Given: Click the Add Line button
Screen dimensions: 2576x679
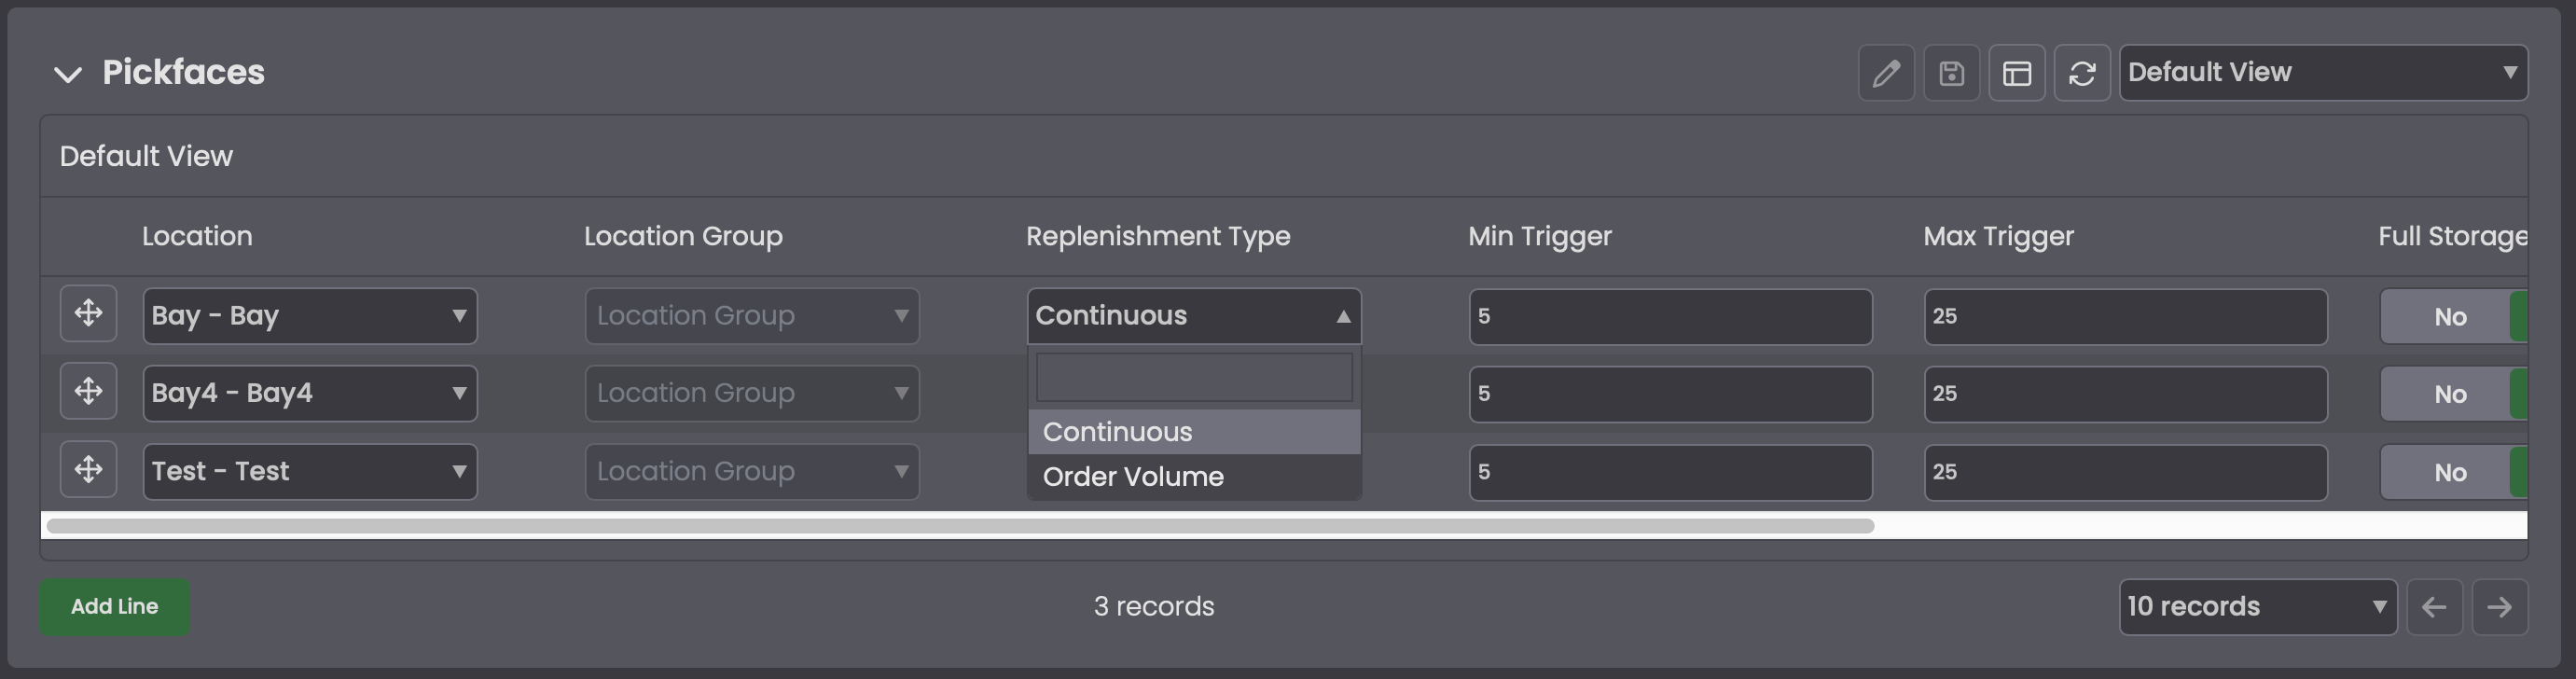Looking at the screenshot, I should click(x=115, y=607).
